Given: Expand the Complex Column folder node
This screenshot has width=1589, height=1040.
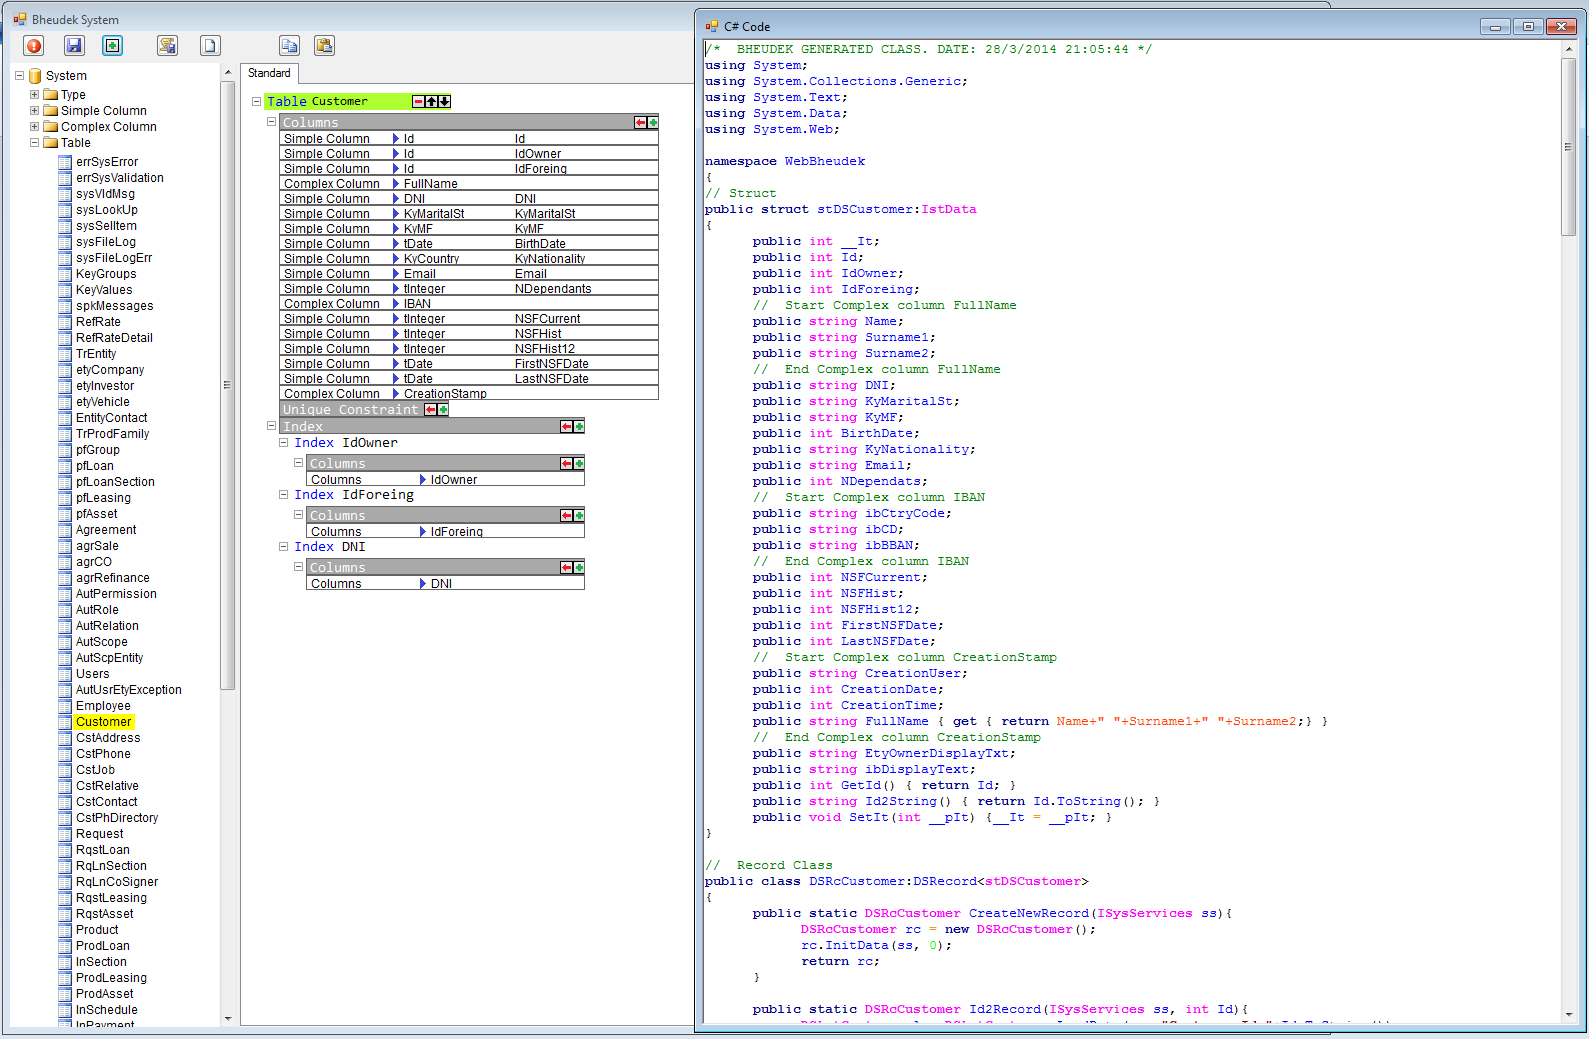Looking at the screenshot, I should 34,127.
